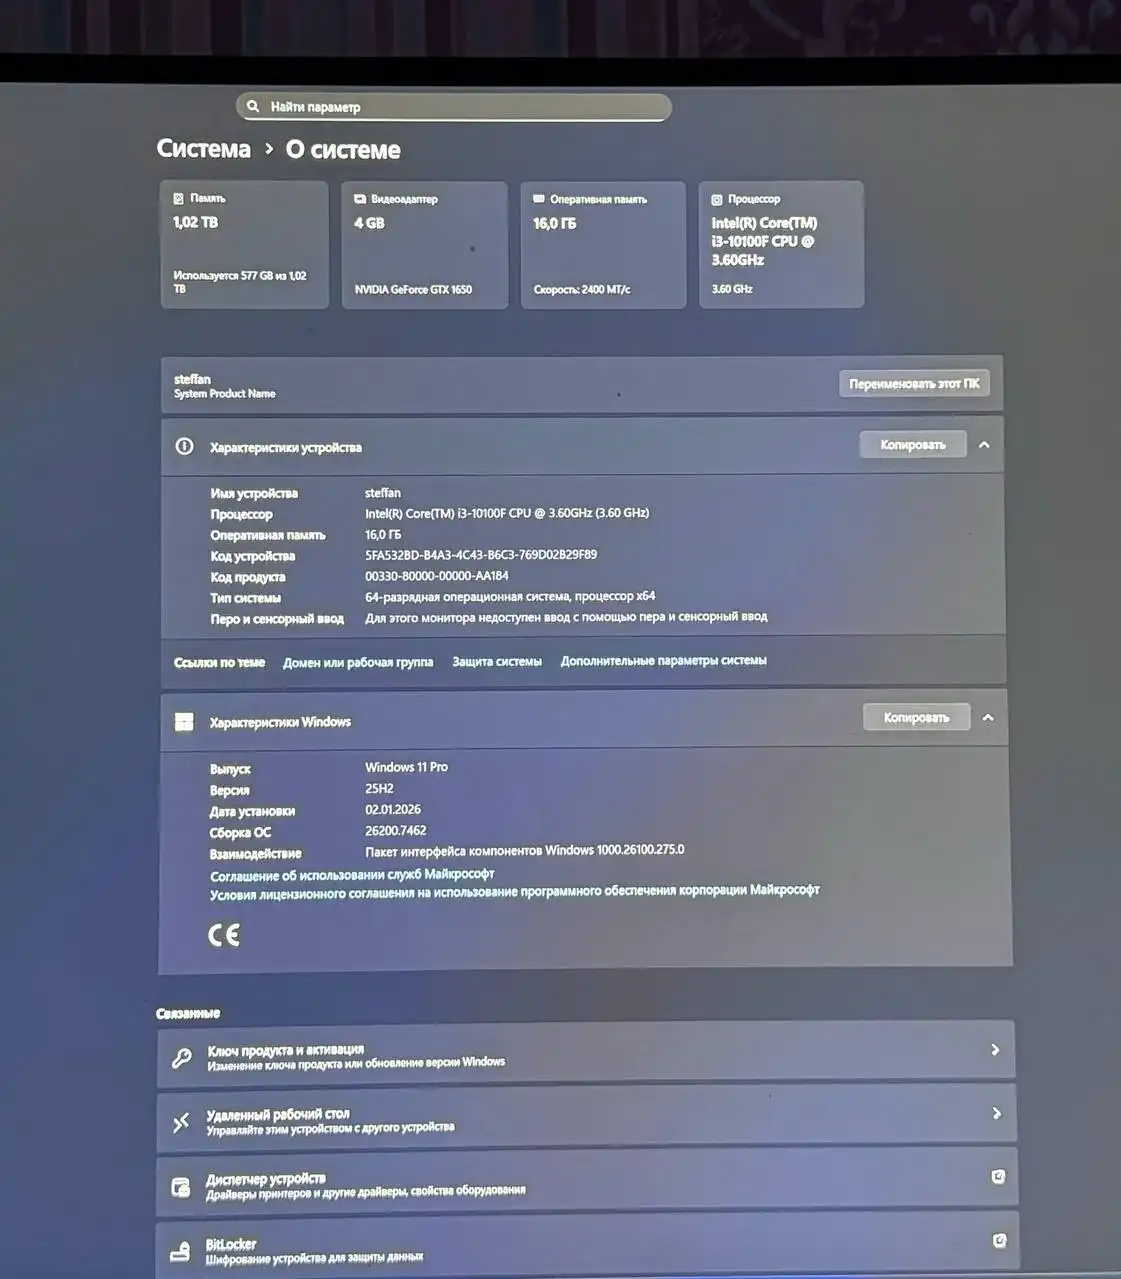The image size is (1121, 1279).
Task: Click the info icon beside Характеристики устройства
Action: [x=184, y=447]
